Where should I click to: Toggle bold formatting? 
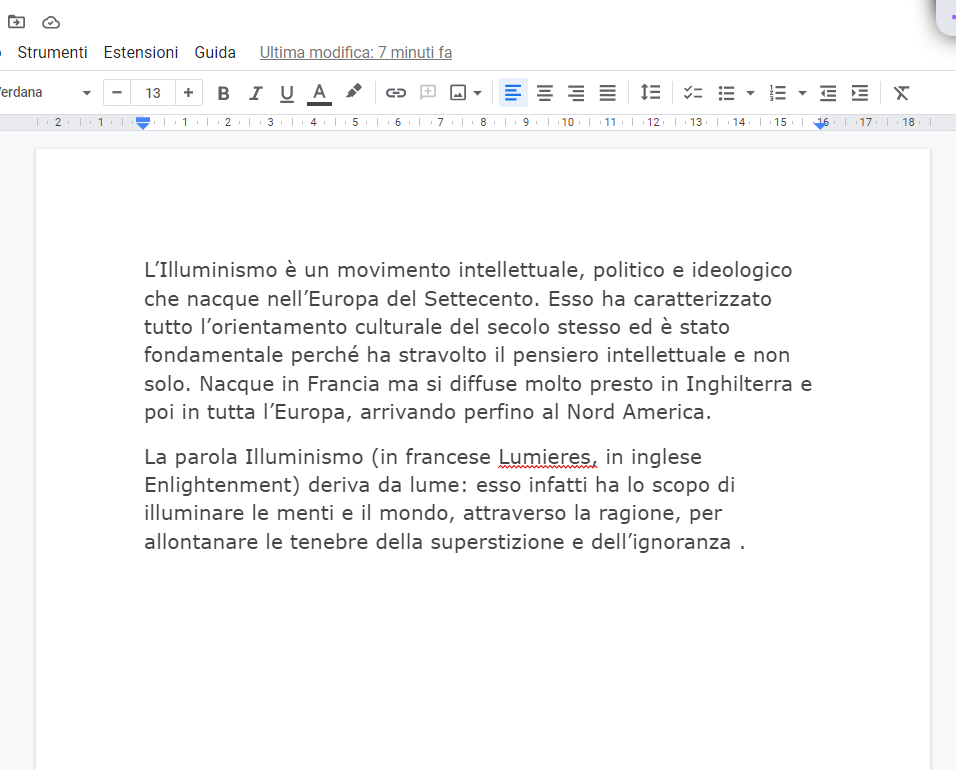224,93
